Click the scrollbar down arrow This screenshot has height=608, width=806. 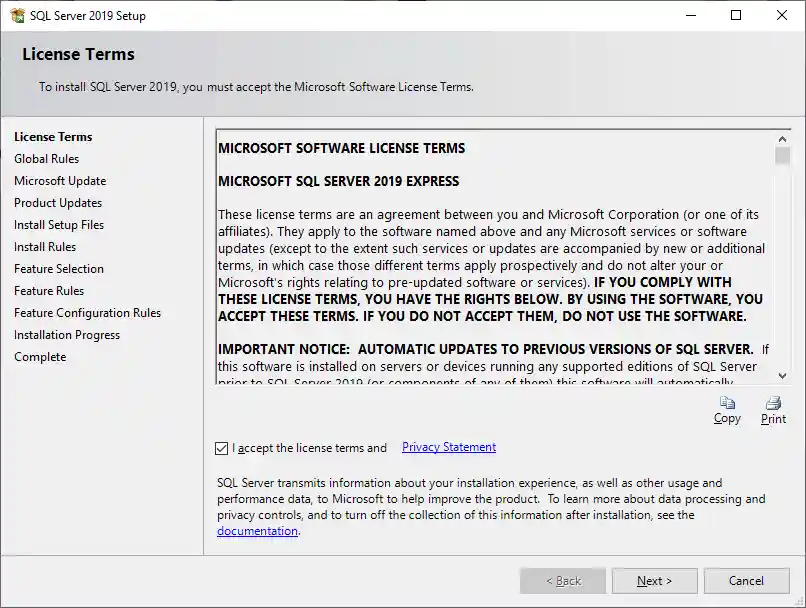pos(782,378)
